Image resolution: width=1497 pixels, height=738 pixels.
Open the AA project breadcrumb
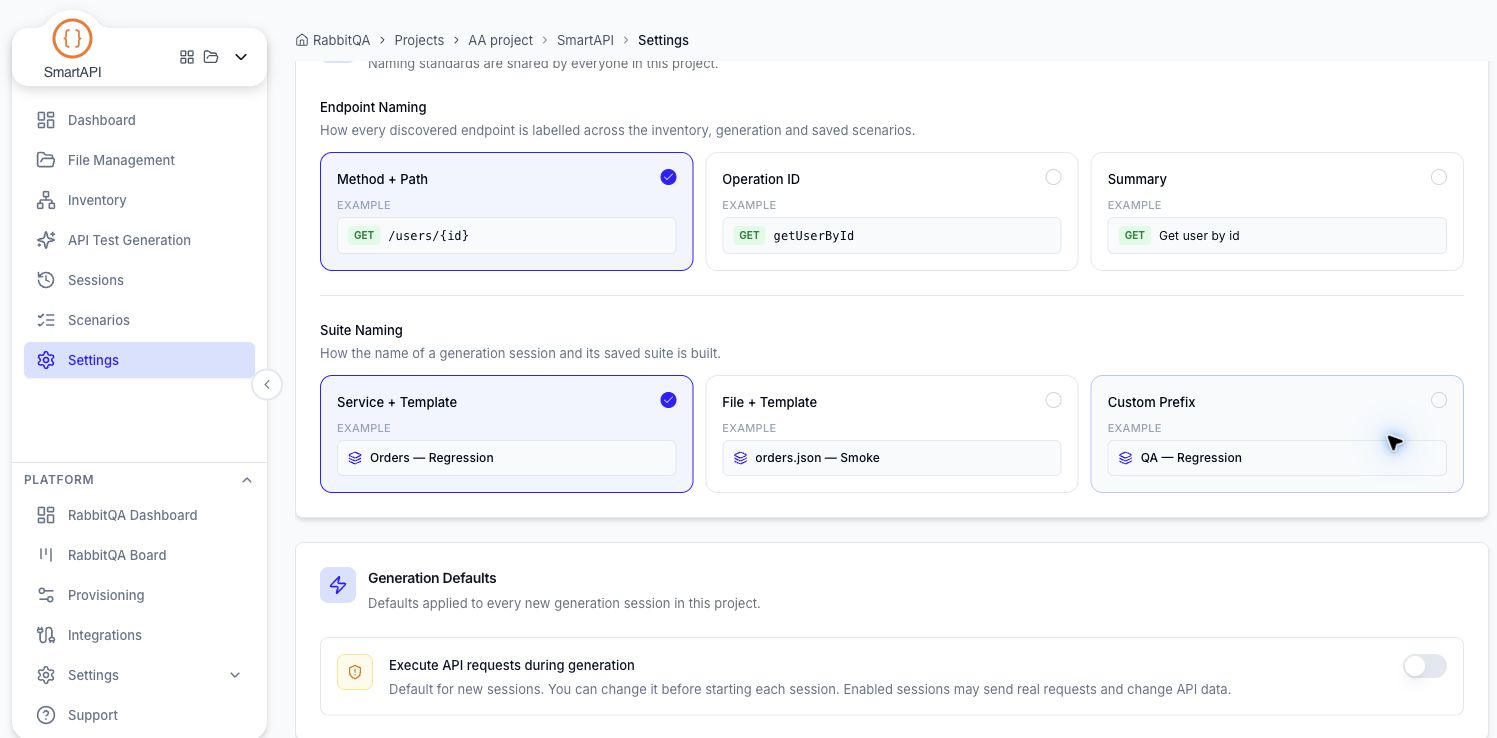click(x=500, y=40)
